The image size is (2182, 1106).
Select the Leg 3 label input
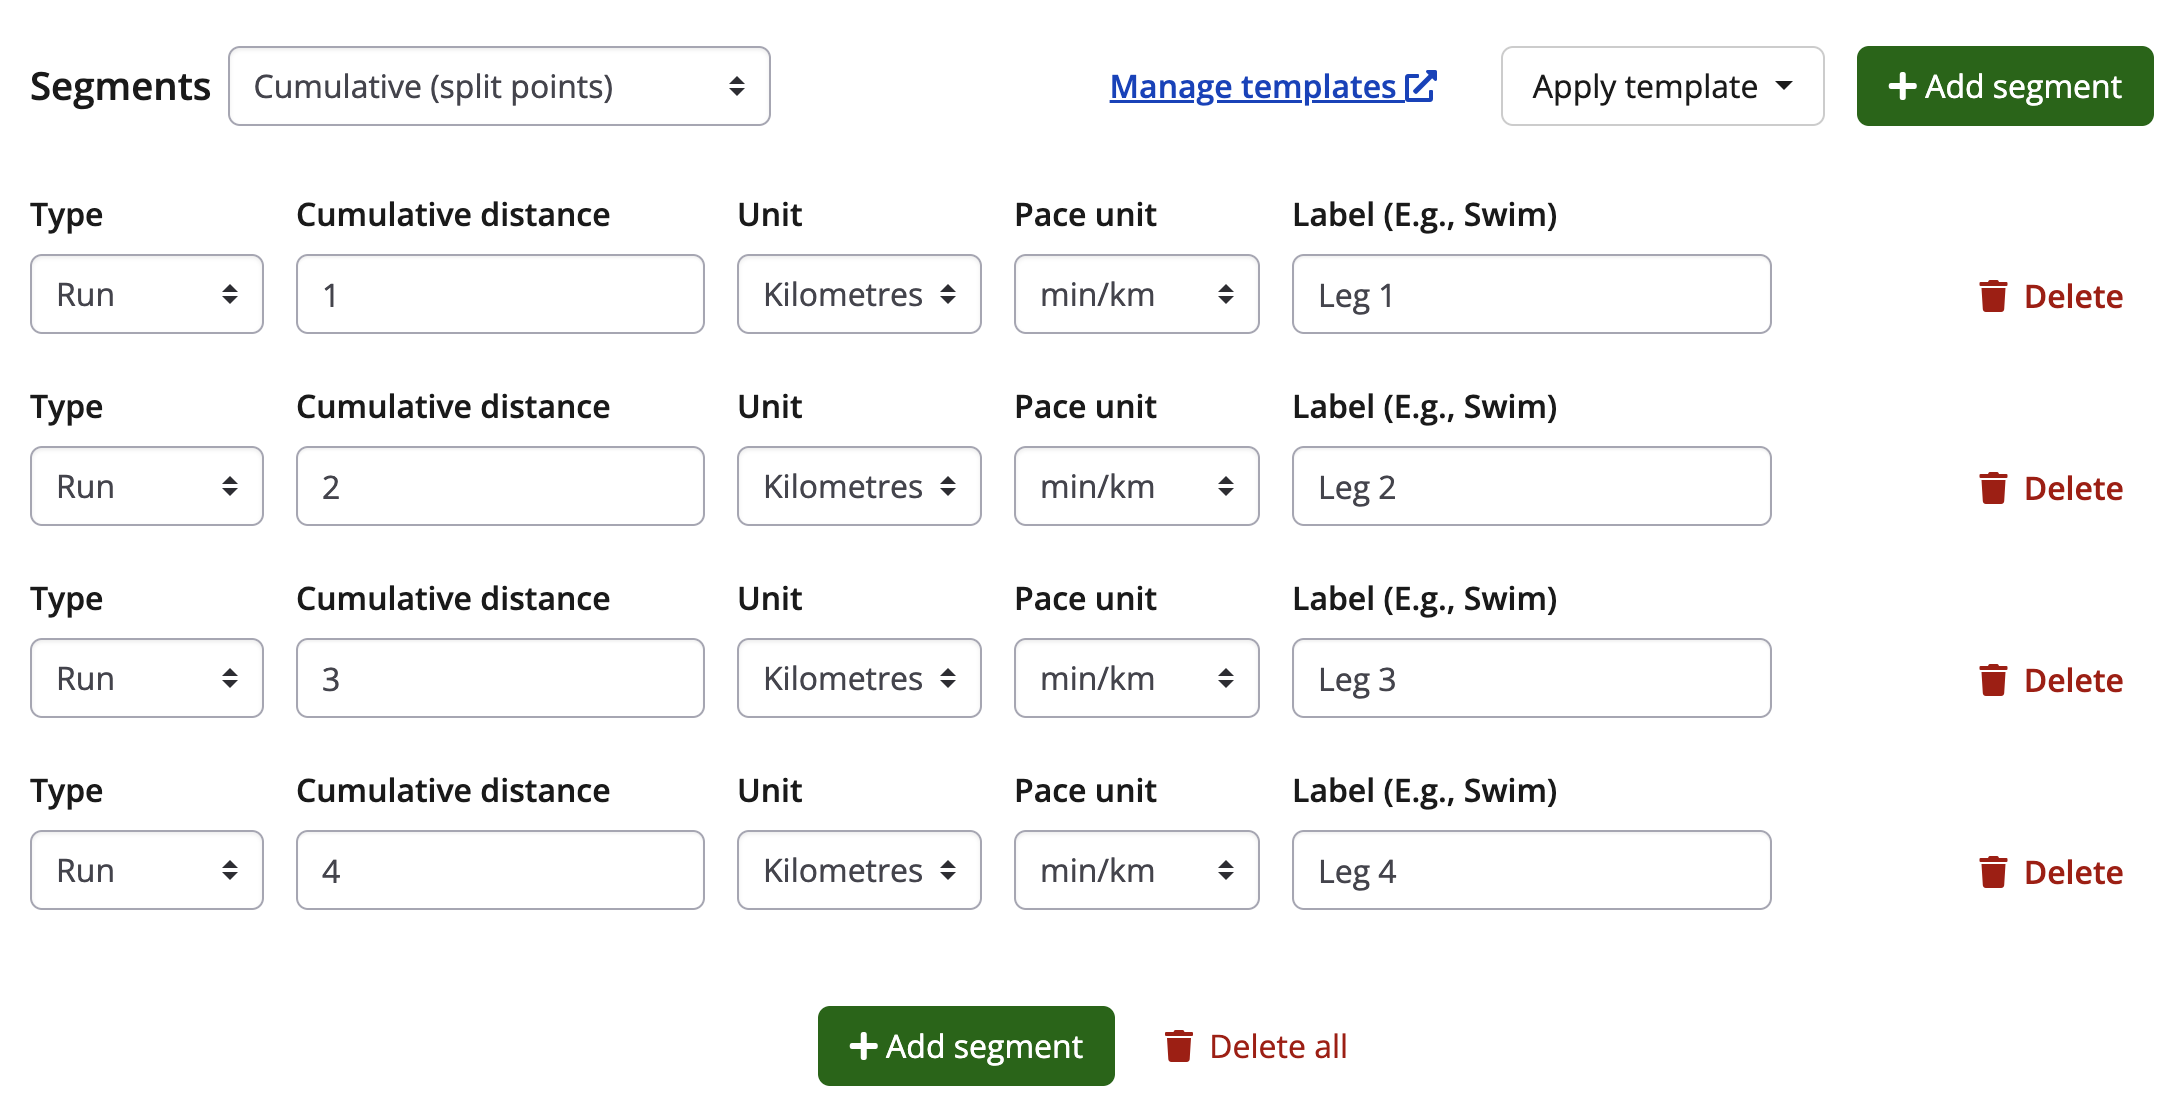[1531, 679]
